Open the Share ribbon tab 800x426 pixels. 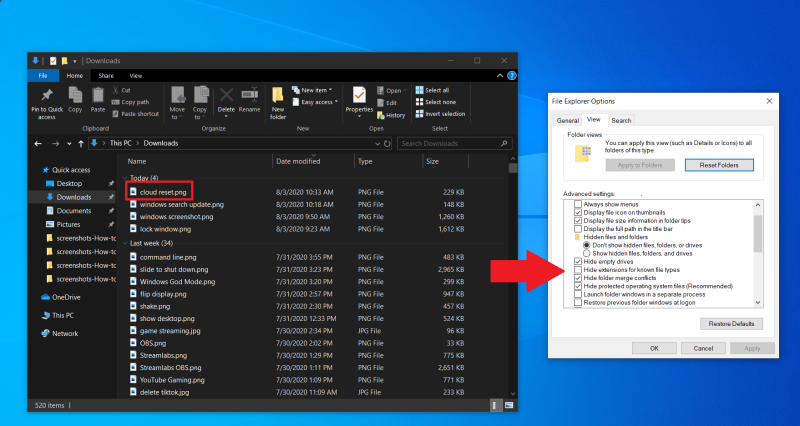[x=106, y=75]
